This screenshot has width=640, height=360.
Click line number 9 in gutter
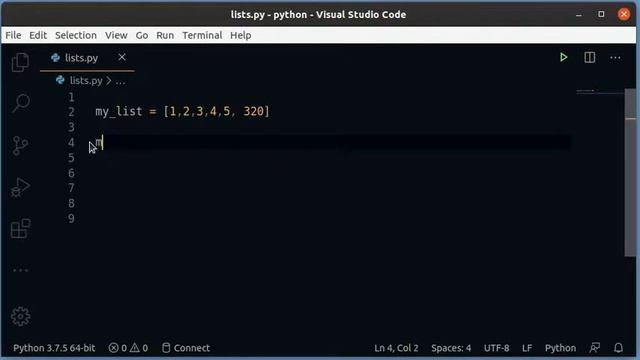point(71,218)
